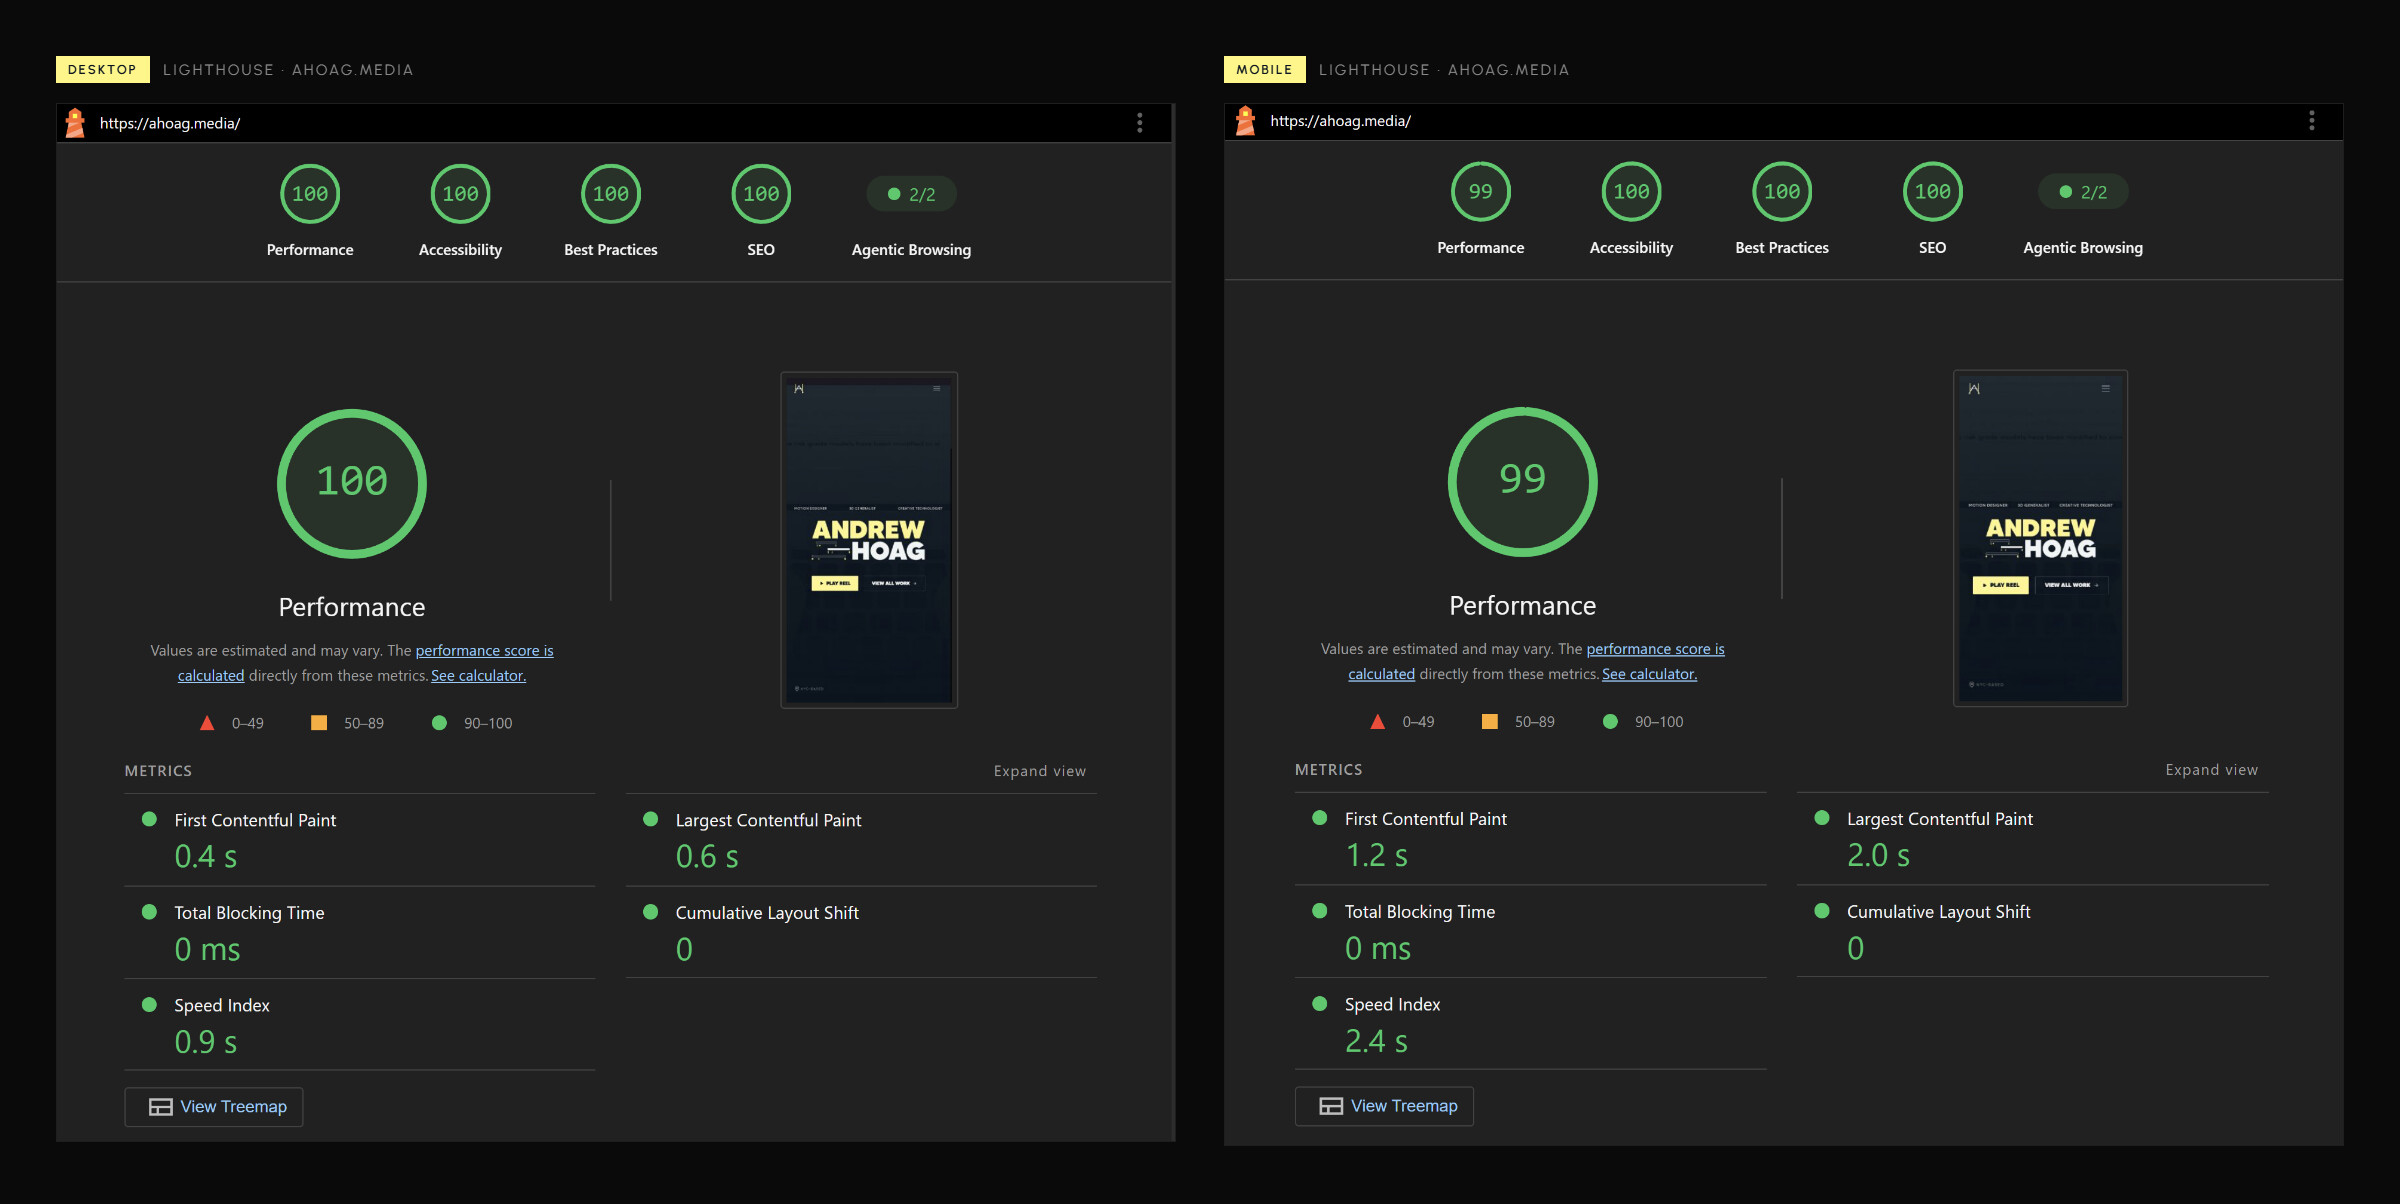This screenshot has width=2400, height=1204.
Task: Click View Treemap button in Desktop report
Action: (x=214, y=1107)
